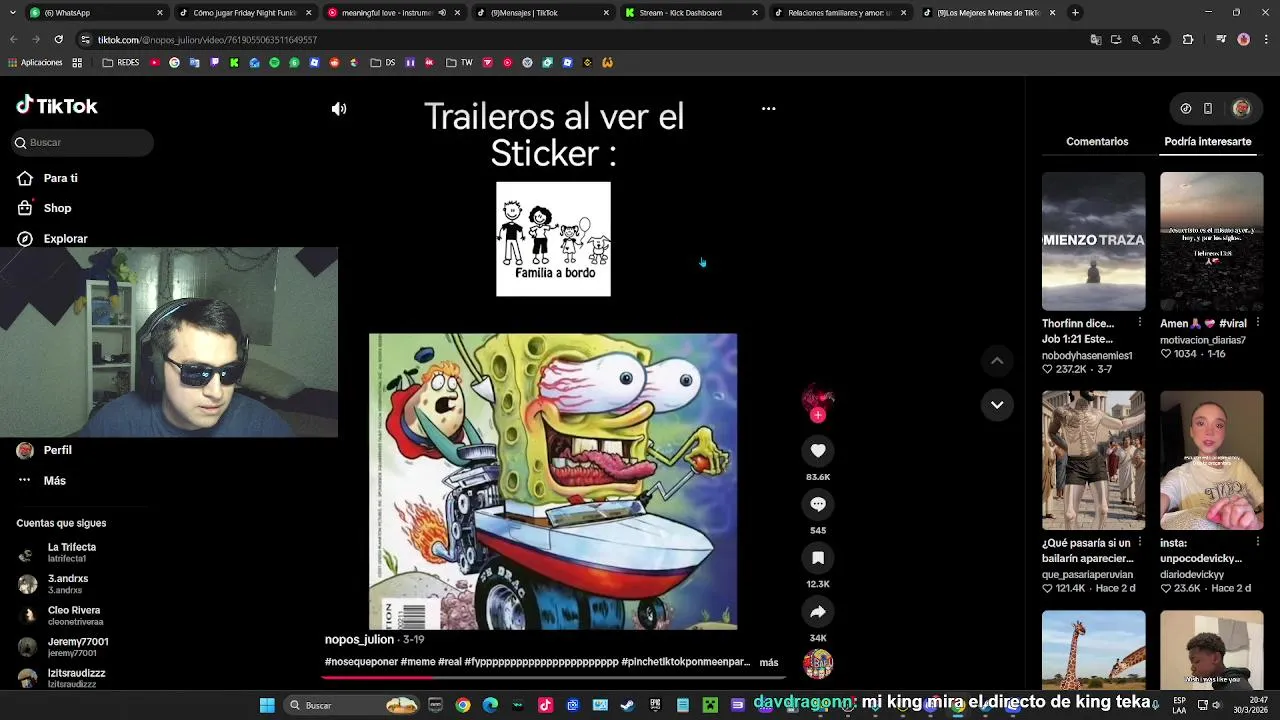The height and width of the screenshot is (720, 1280).
Task: Open the ESP LAA language selector
Action: pos(1180,705)
